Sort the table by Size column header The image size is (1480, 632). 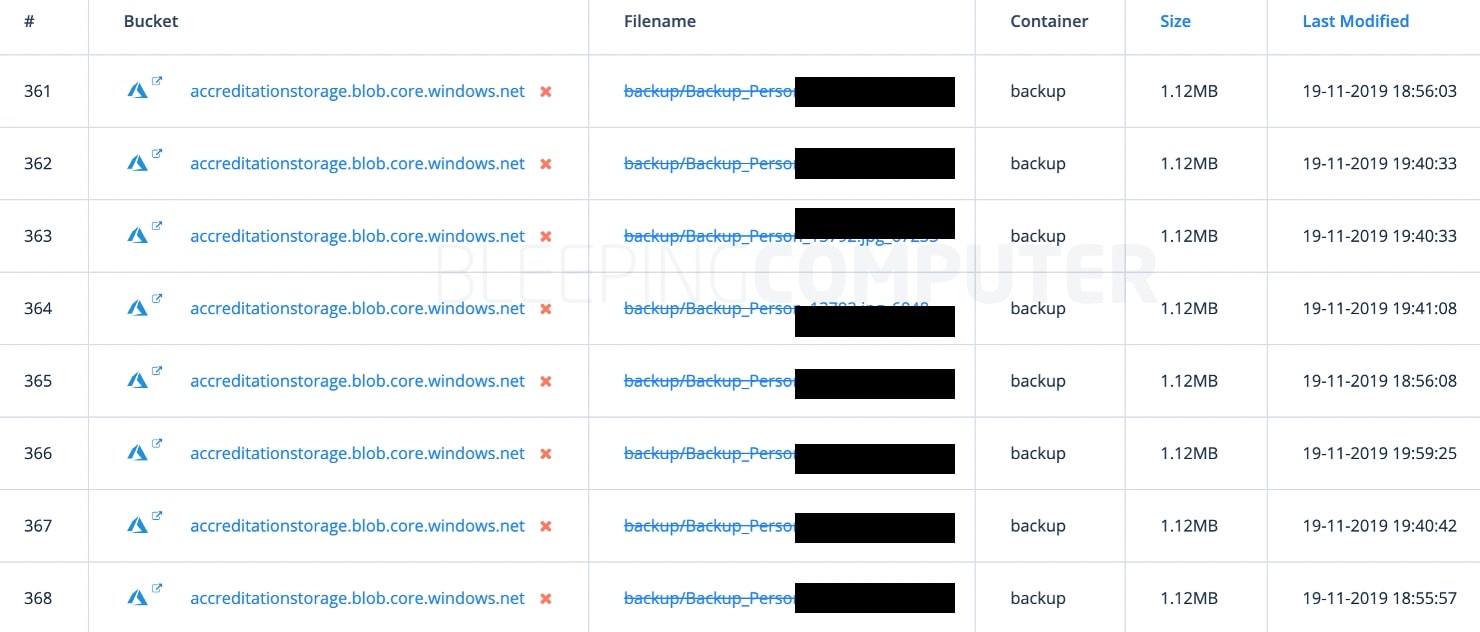1175,21
